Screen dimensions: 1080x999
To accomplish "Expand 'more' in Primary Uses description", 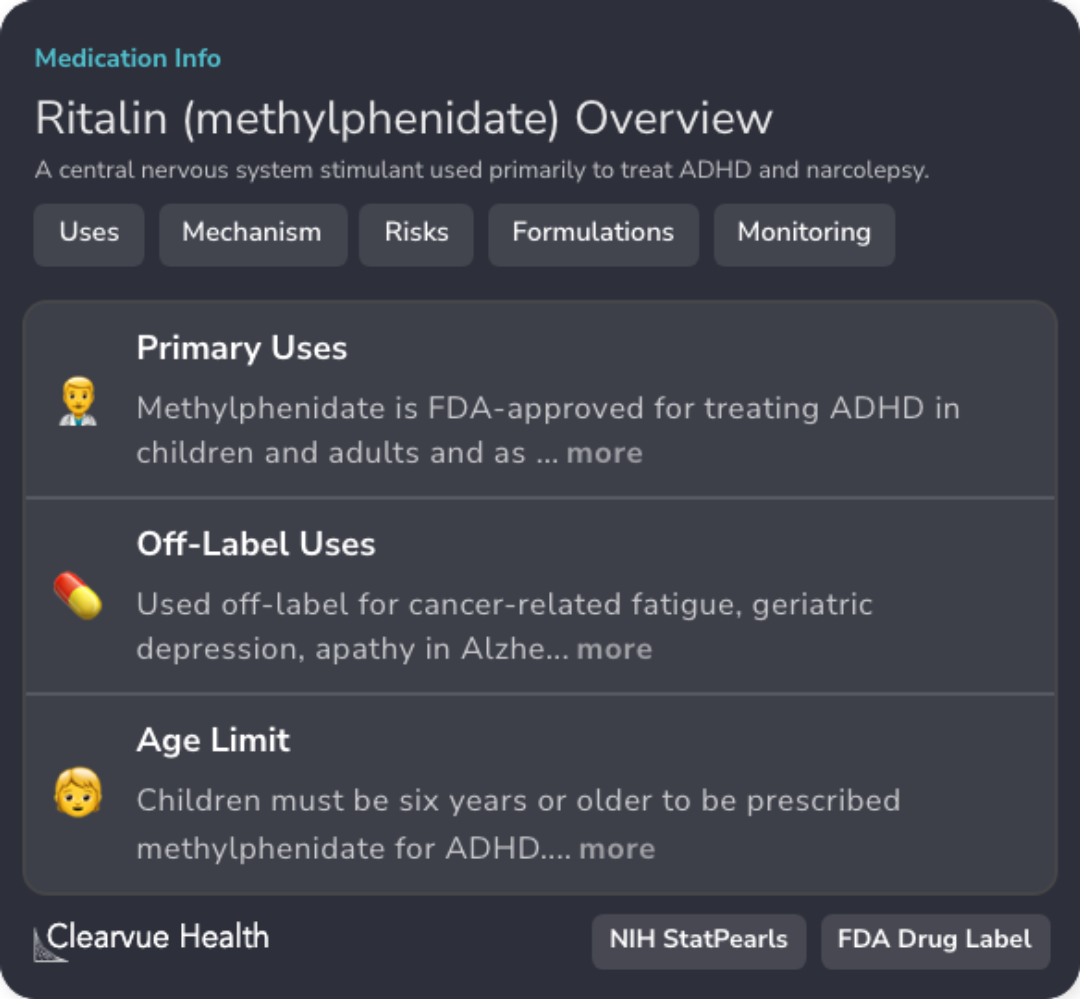I will pos(604,453).
